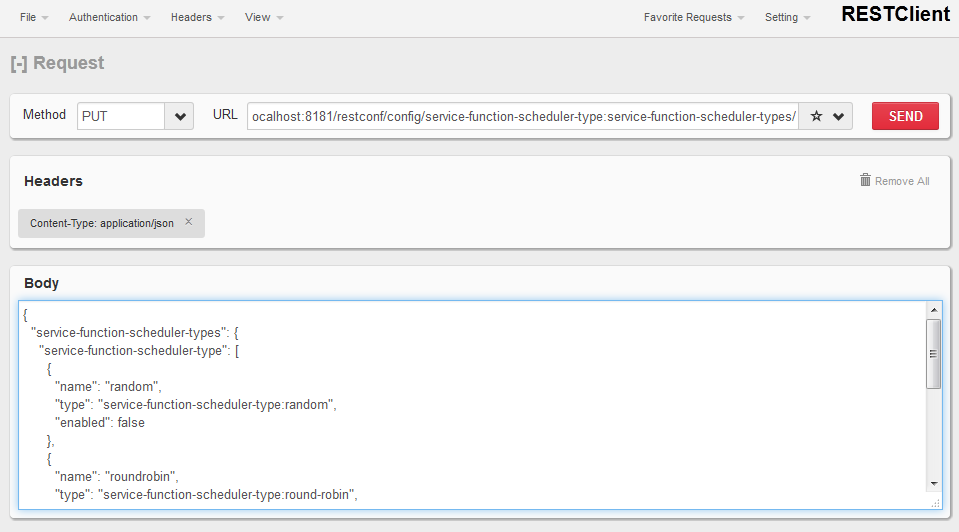Open the Headers menu
Viewport: 959px width, 532px height.
(x=198, y=17)
